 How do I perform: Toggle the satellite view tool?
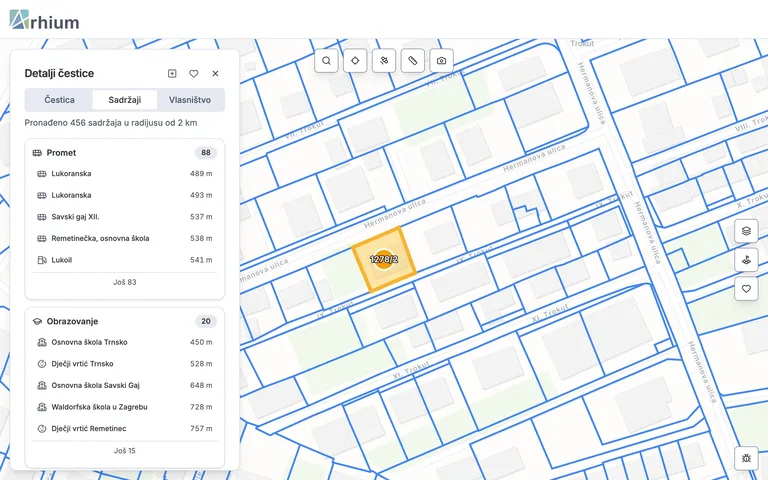tap(384, 61)
